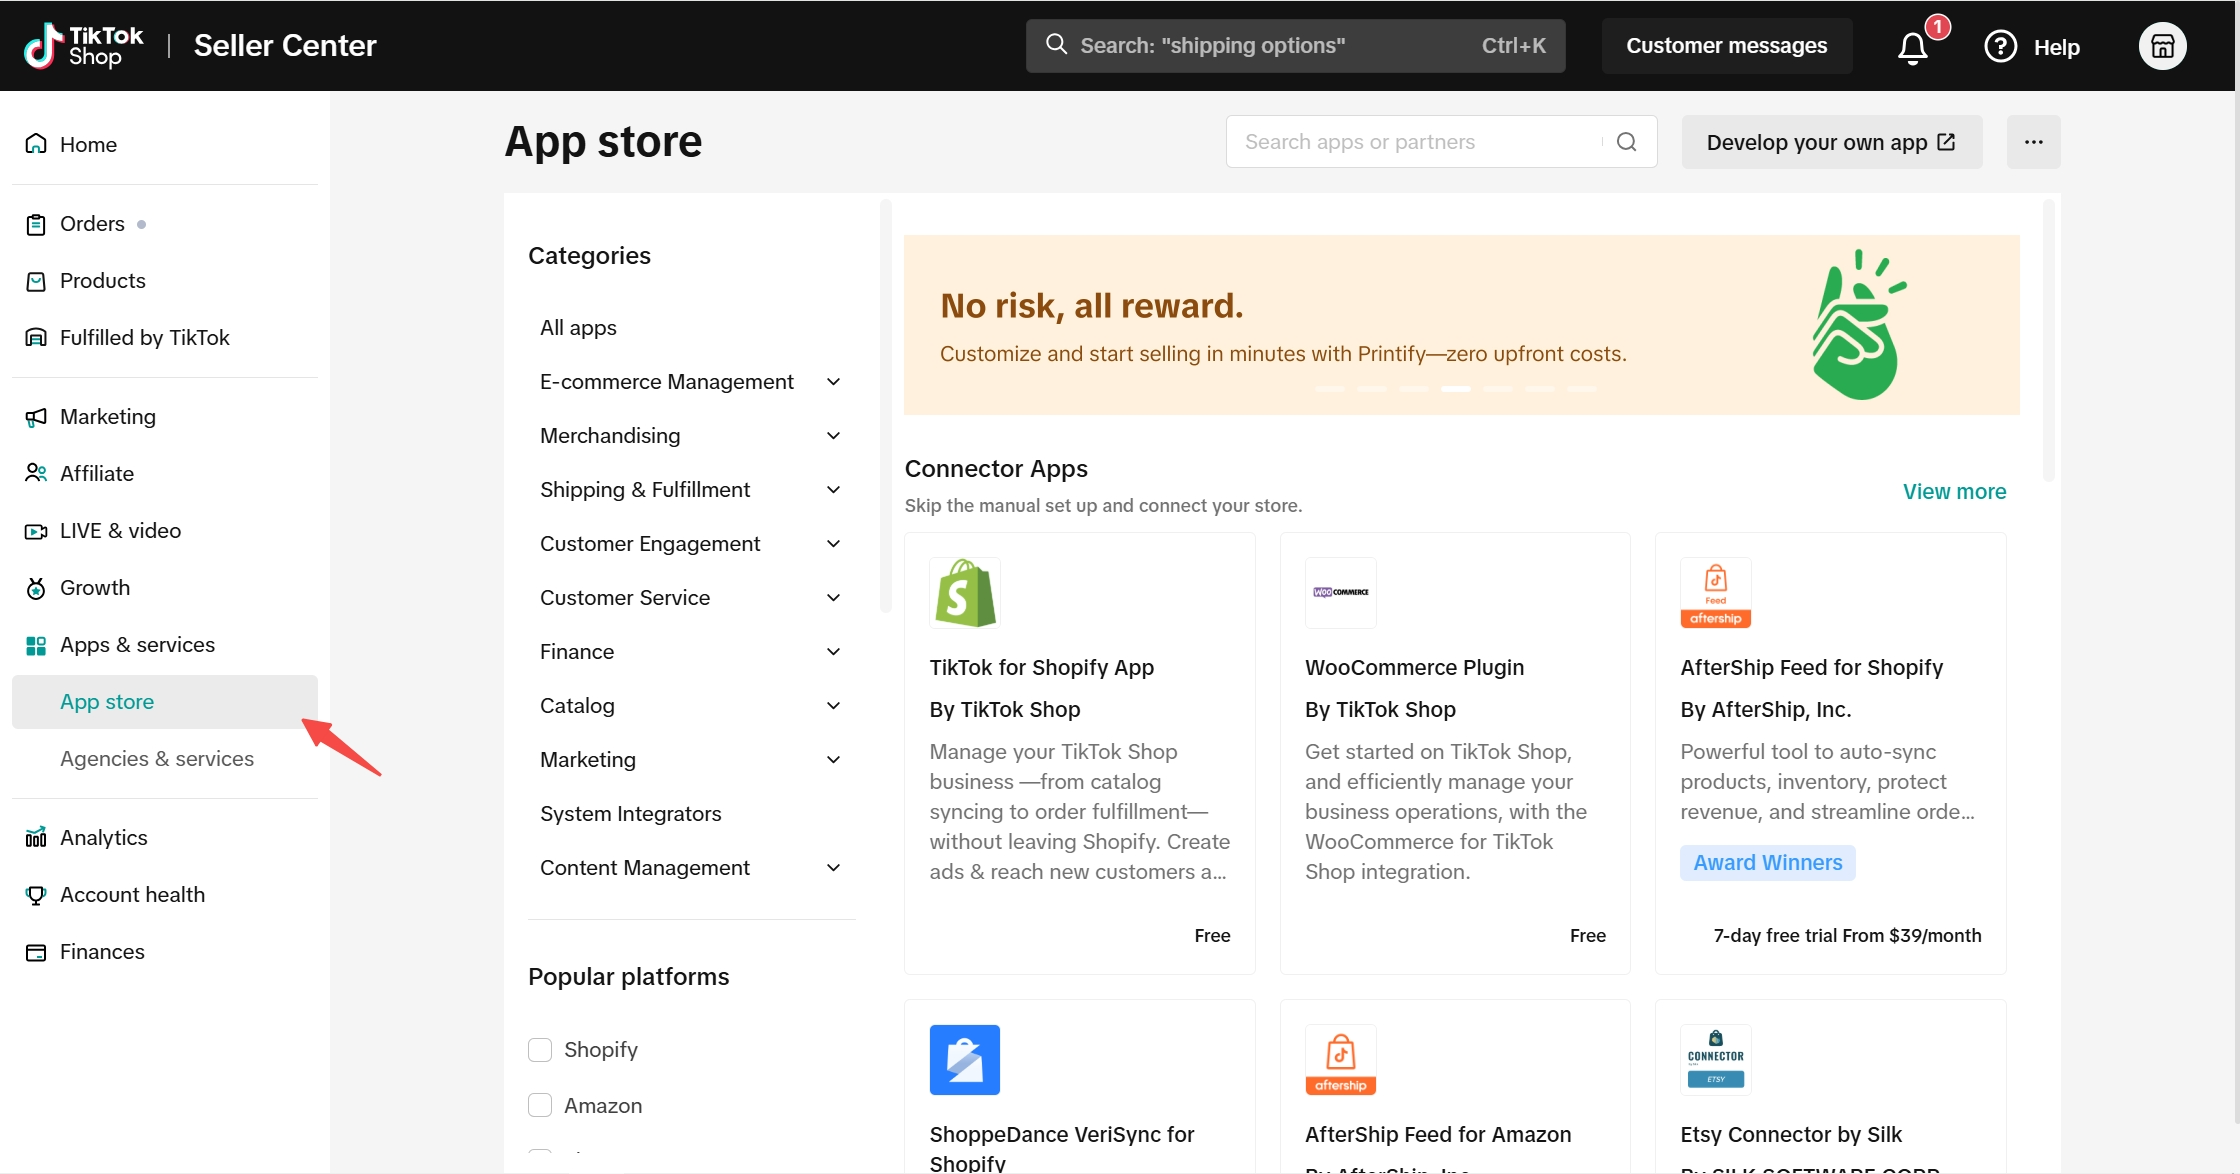Click the notification bell icon

click(1912, 47)
